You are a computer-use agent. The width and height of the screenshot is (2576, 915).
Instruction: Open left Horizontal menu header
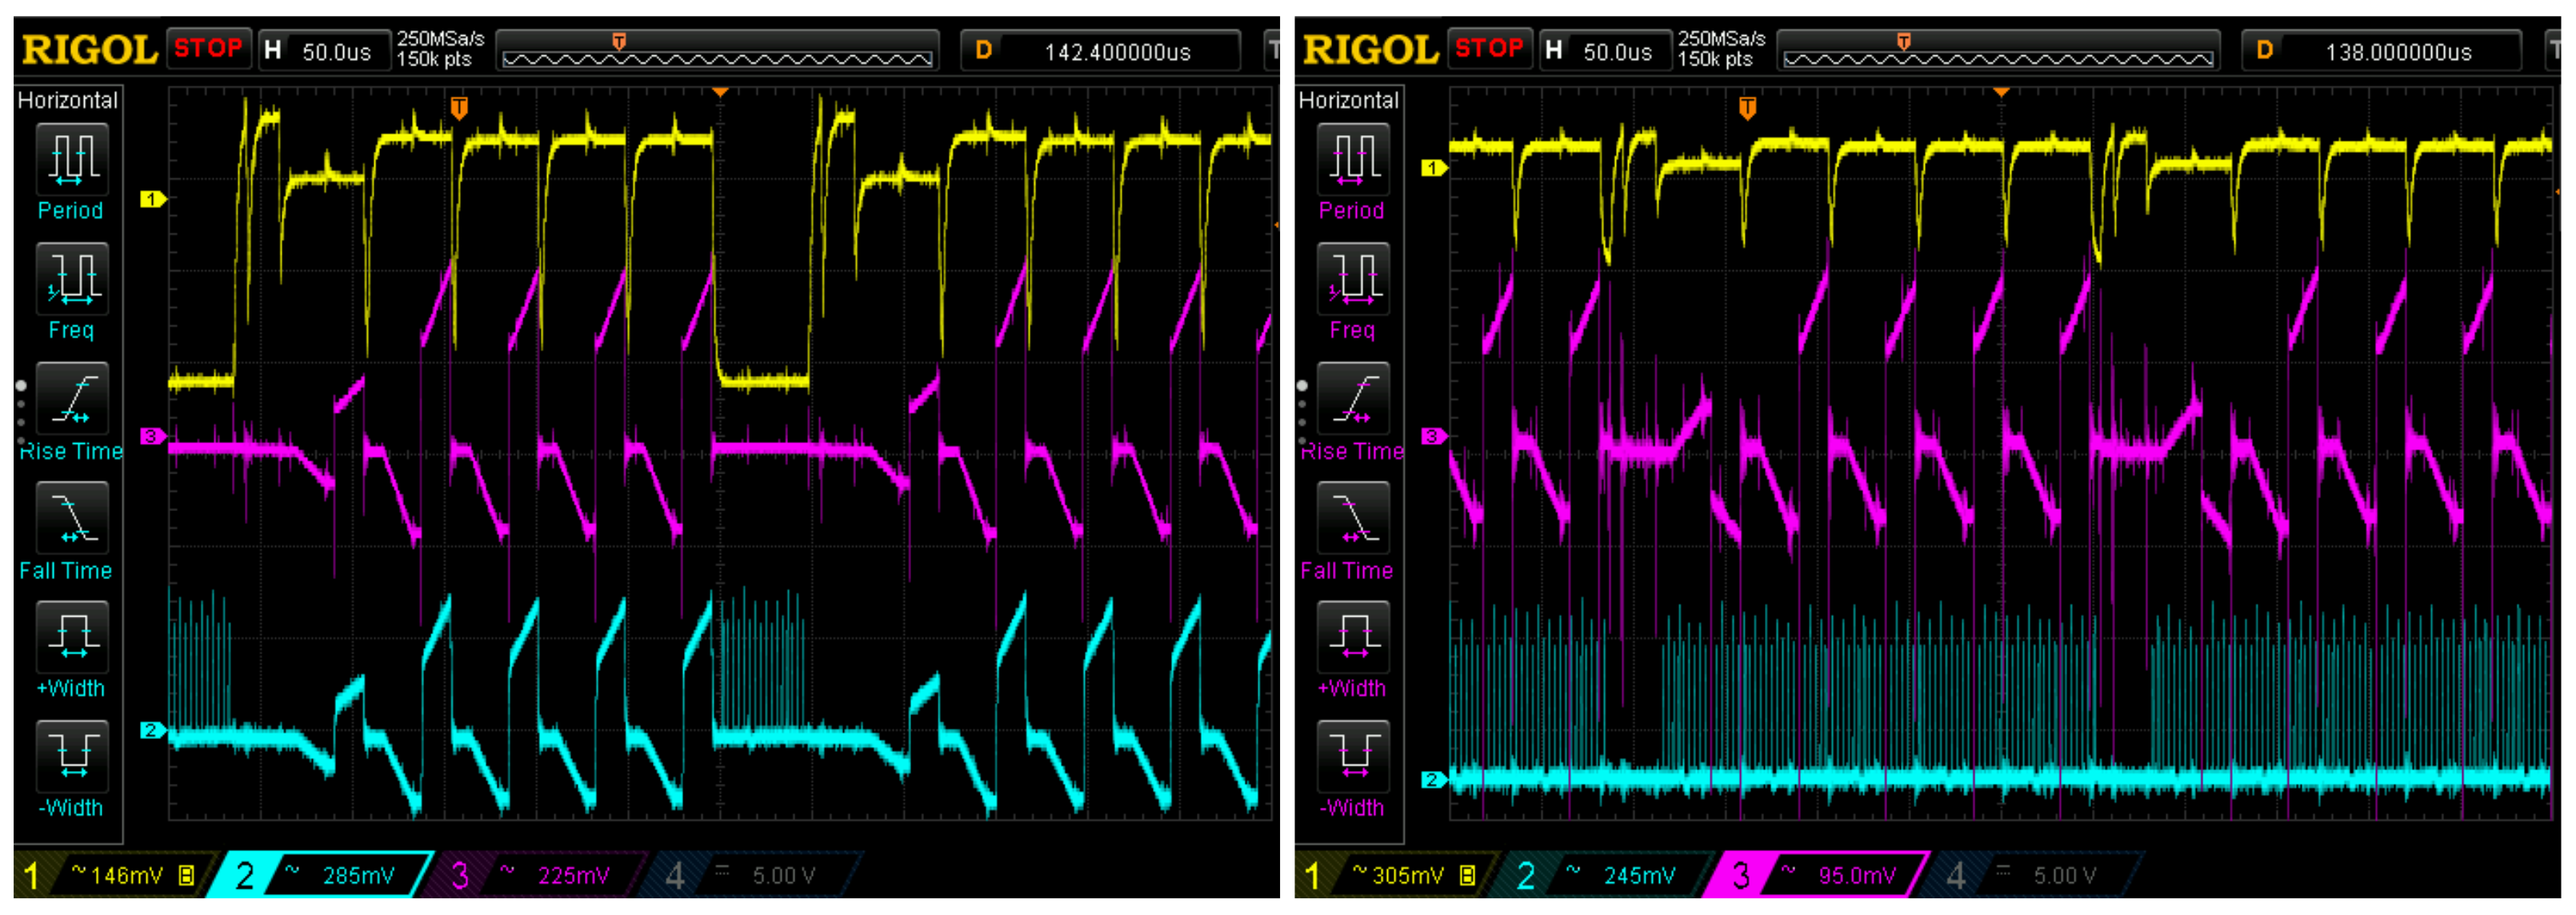point(68,100)
